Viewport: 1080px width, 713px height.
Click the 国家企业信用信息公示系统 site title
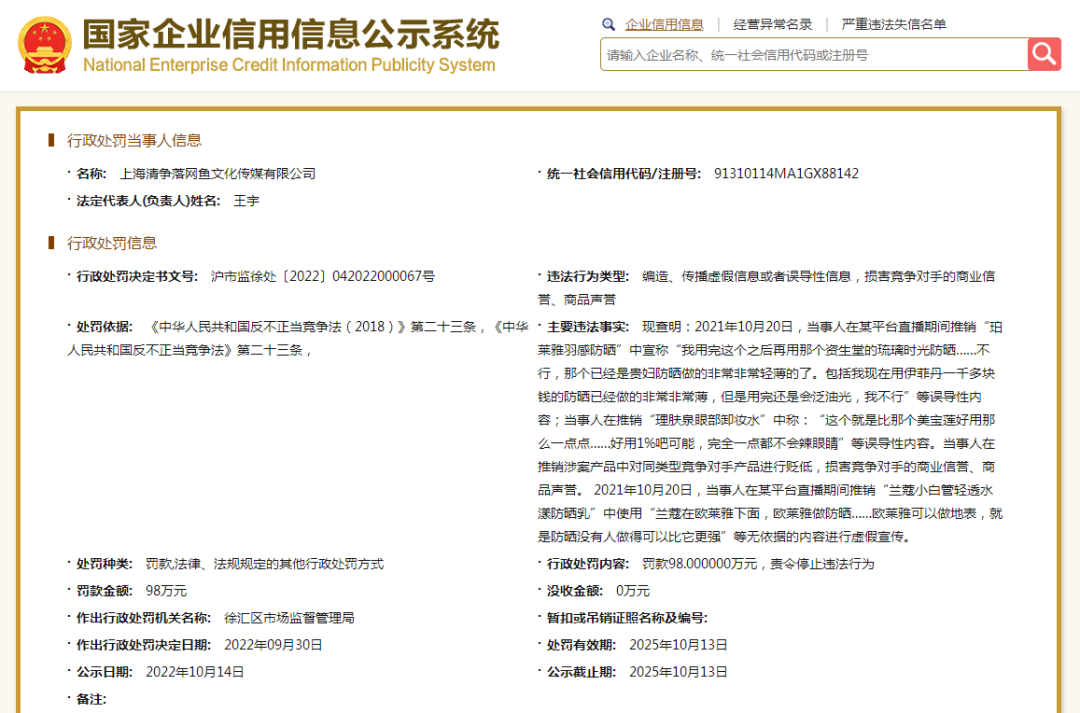(290, 34)
